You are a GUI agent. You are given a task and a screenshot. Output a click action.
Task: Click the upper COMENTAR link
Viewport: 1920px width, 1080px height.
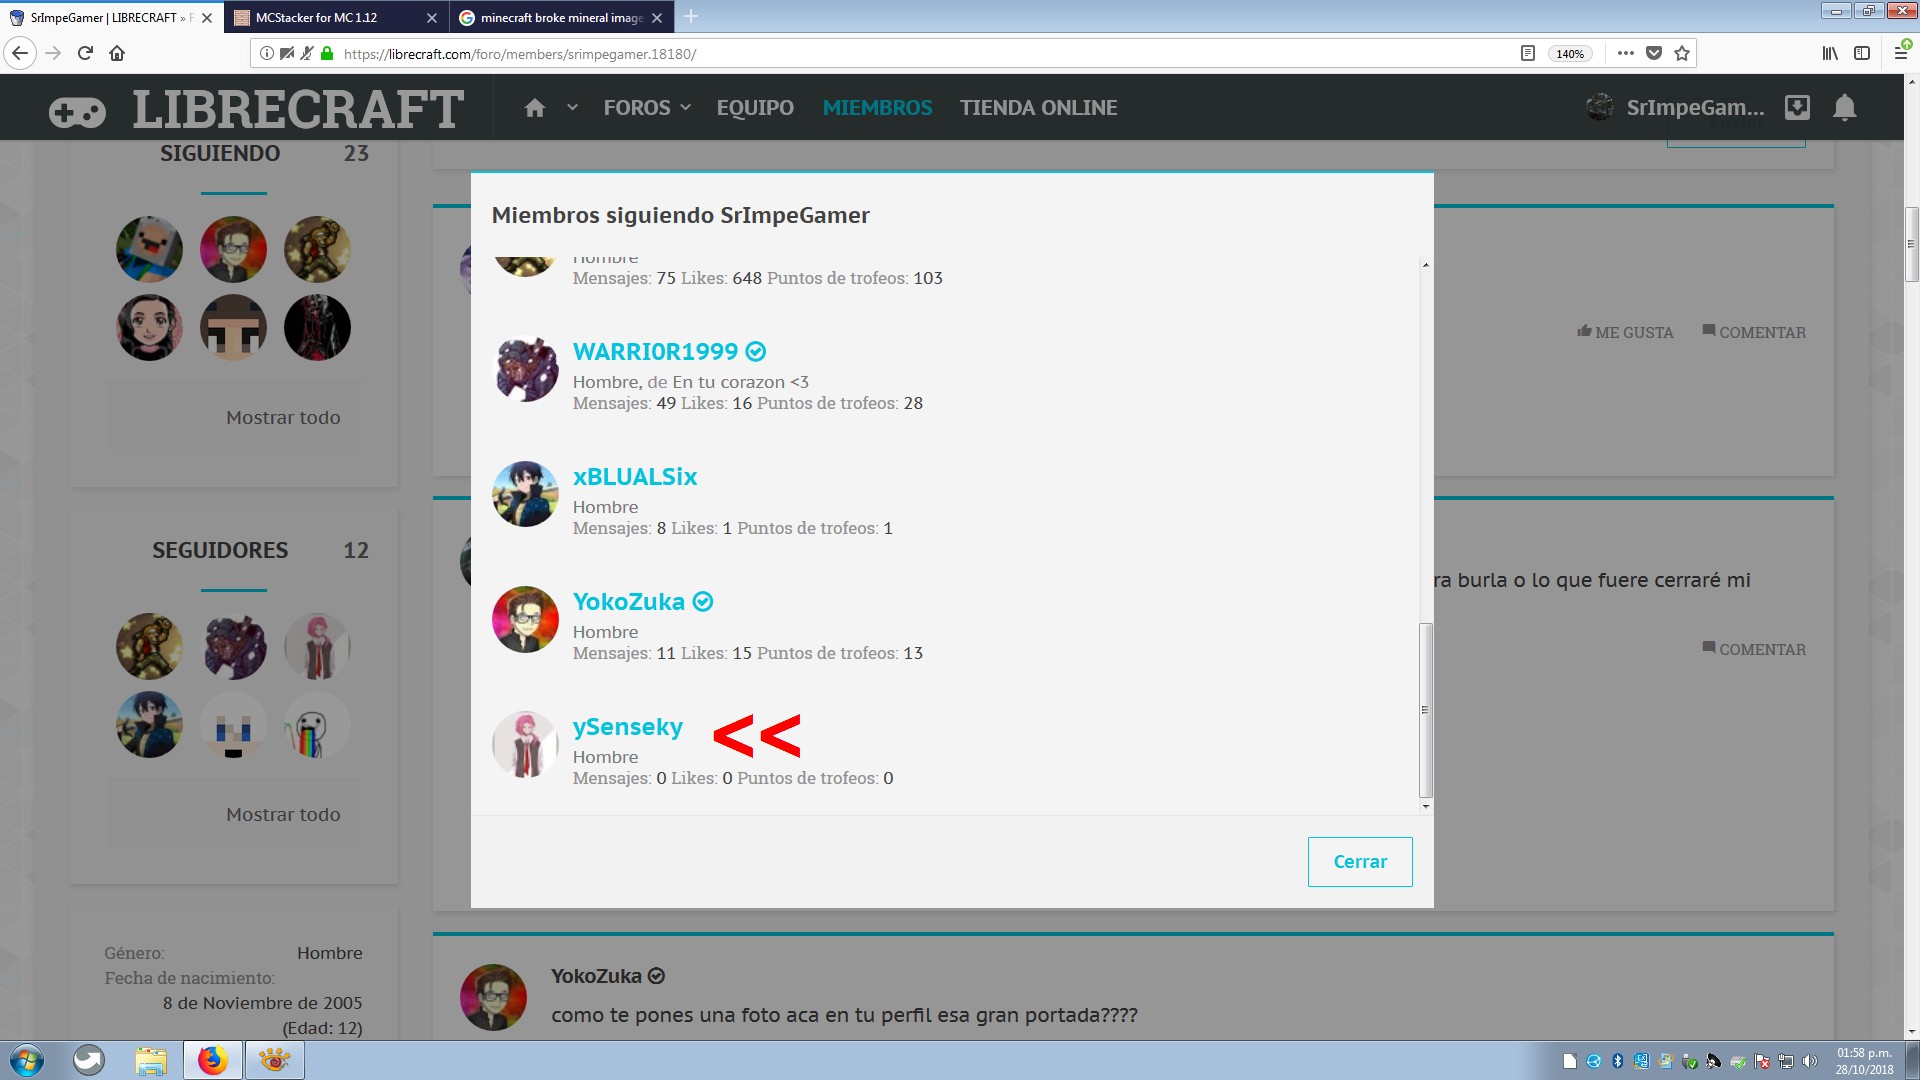tap(1754, 332)
